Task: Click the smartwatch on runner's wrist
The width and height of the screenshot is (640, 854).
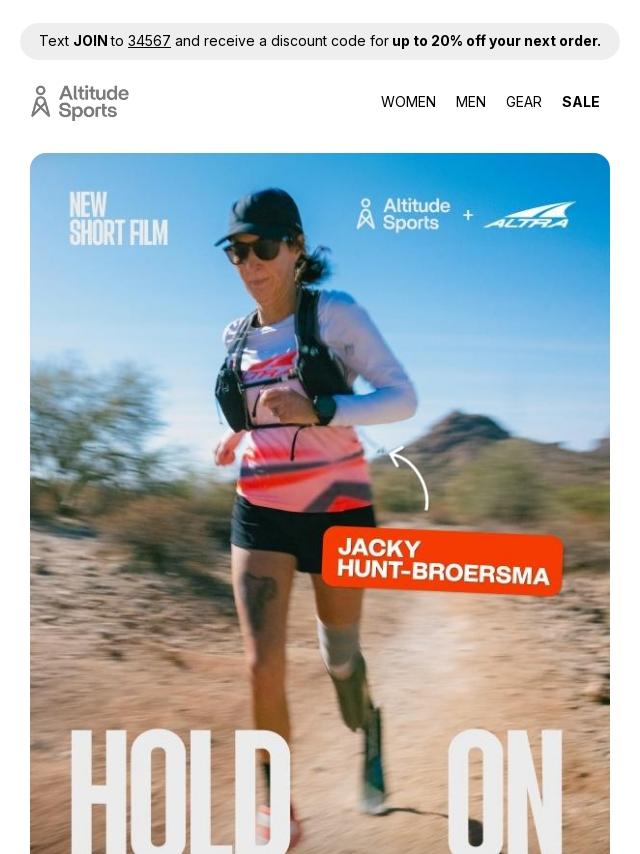Action: (x=325, y=409)
